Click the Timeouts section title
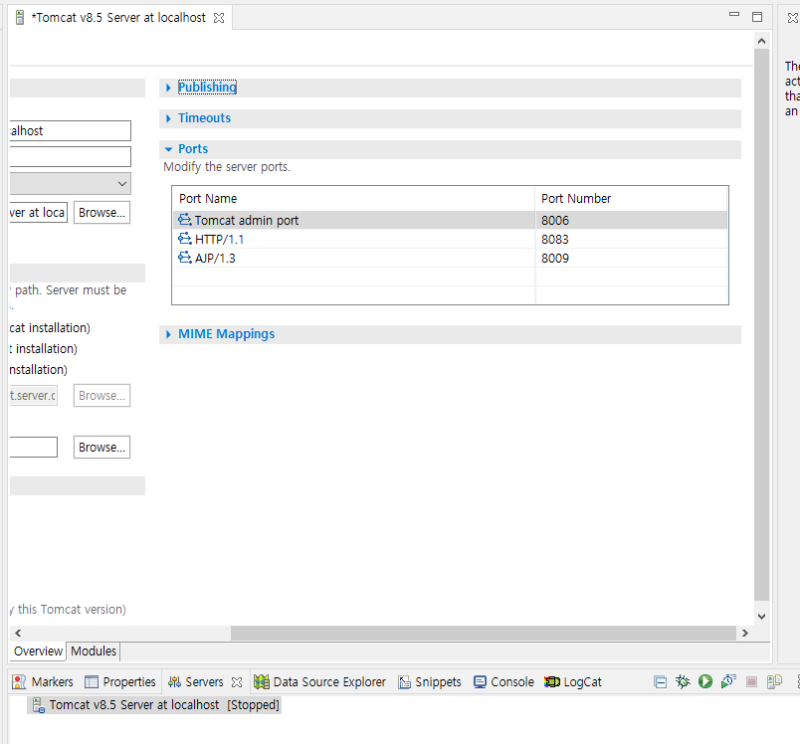The image size is (800, 744). click(204, 118)
